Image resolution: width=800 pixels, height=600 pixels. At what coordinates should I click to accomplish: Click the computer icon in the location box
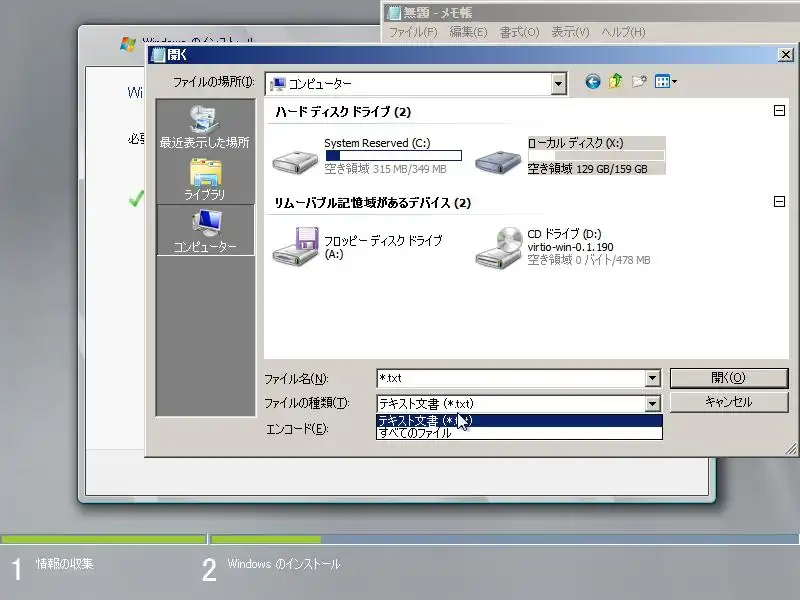pyautogui.click(x=278, y=84)
